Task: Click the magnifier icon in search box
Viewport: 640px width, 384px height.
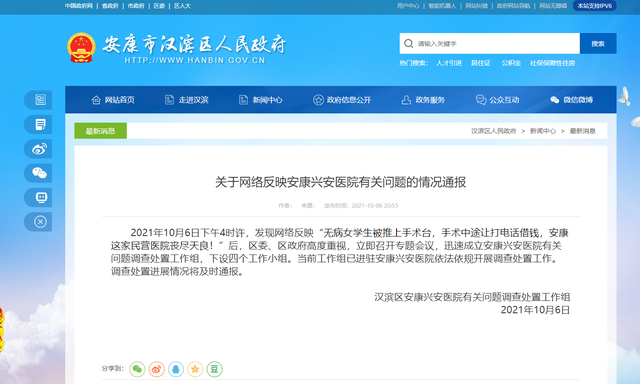Action: 409,44
